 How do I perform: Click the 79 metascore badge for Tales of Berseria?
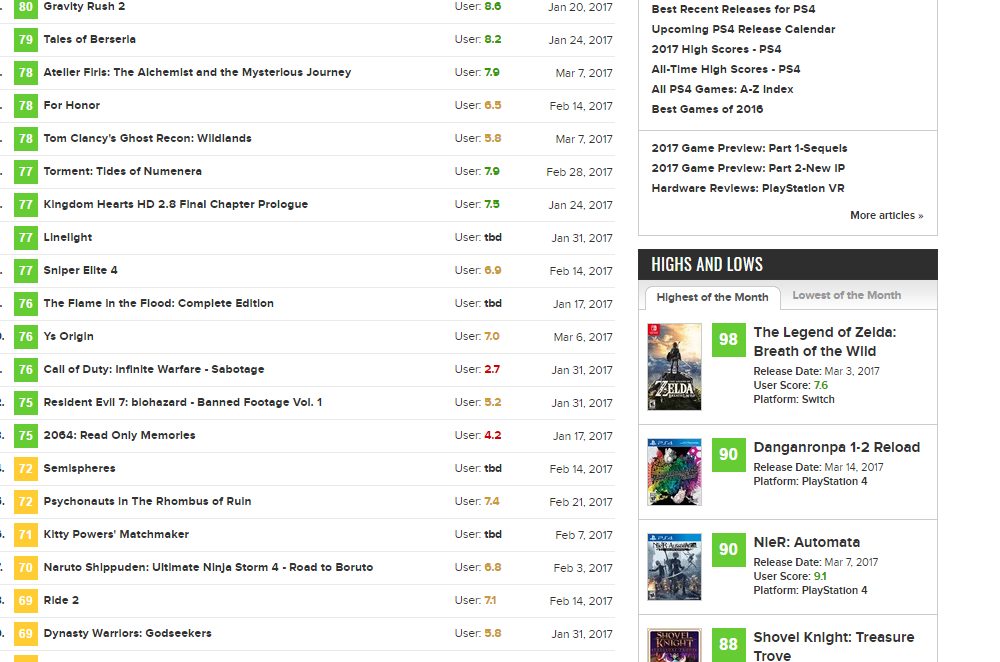pos(26,40)
